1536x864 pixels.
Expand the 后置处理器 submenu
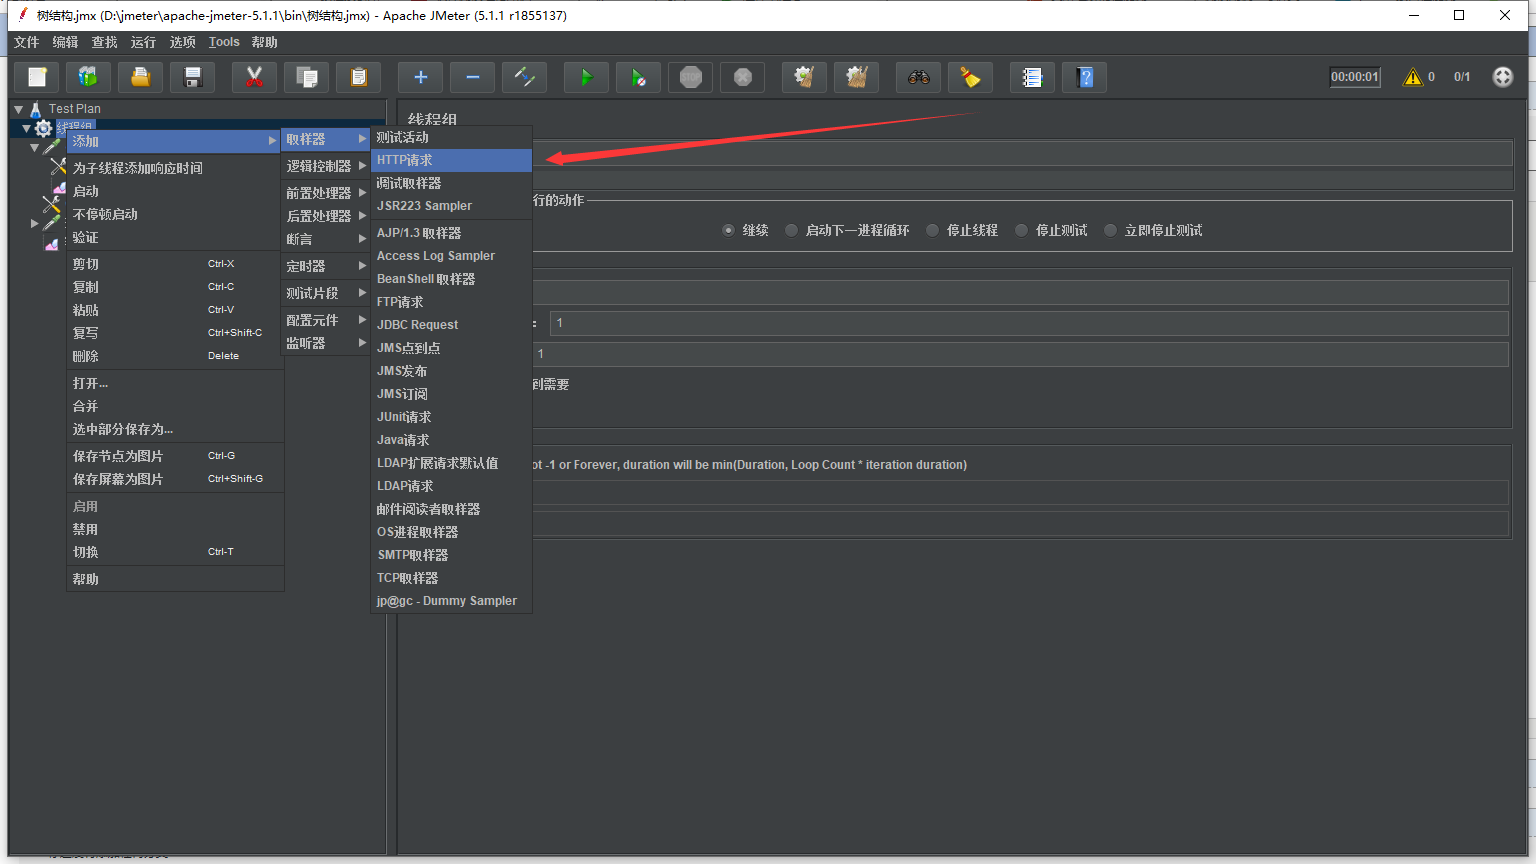coord(326,216)
